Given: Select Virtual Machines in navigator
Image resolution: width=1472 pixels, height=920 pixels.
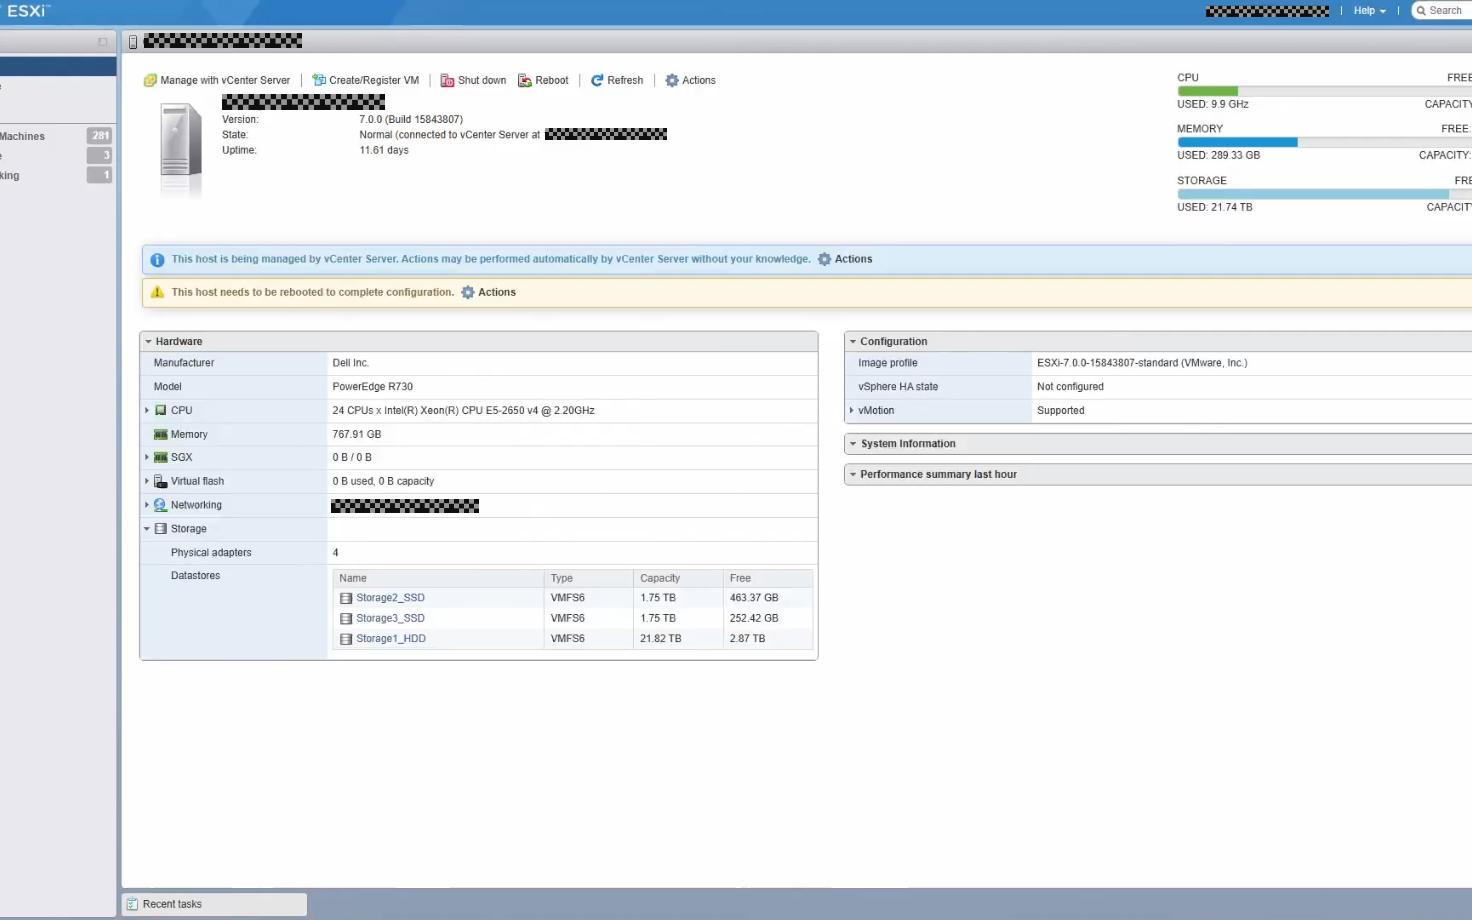Looking at the screenshot, I should [x=56, y=136].
